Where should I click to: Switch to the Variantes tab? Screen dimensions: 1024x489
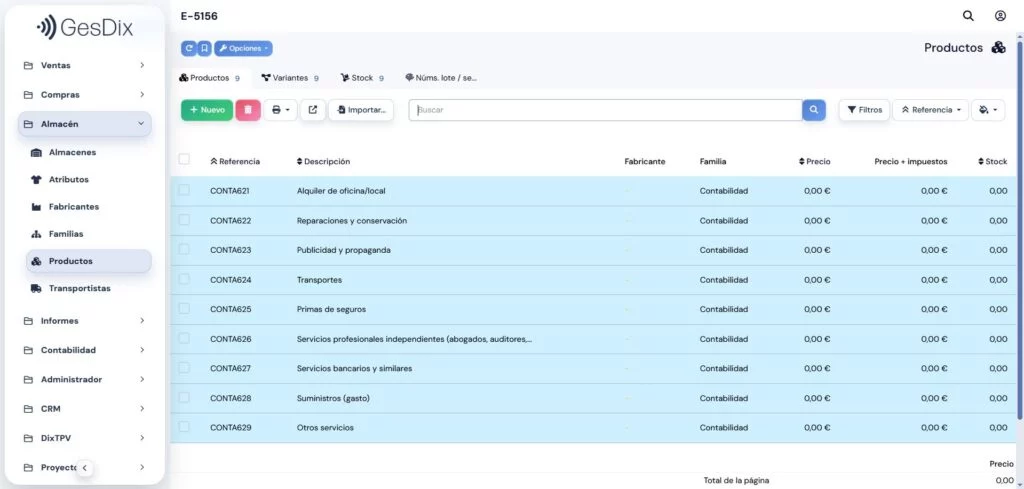click(x=290, y=78)
